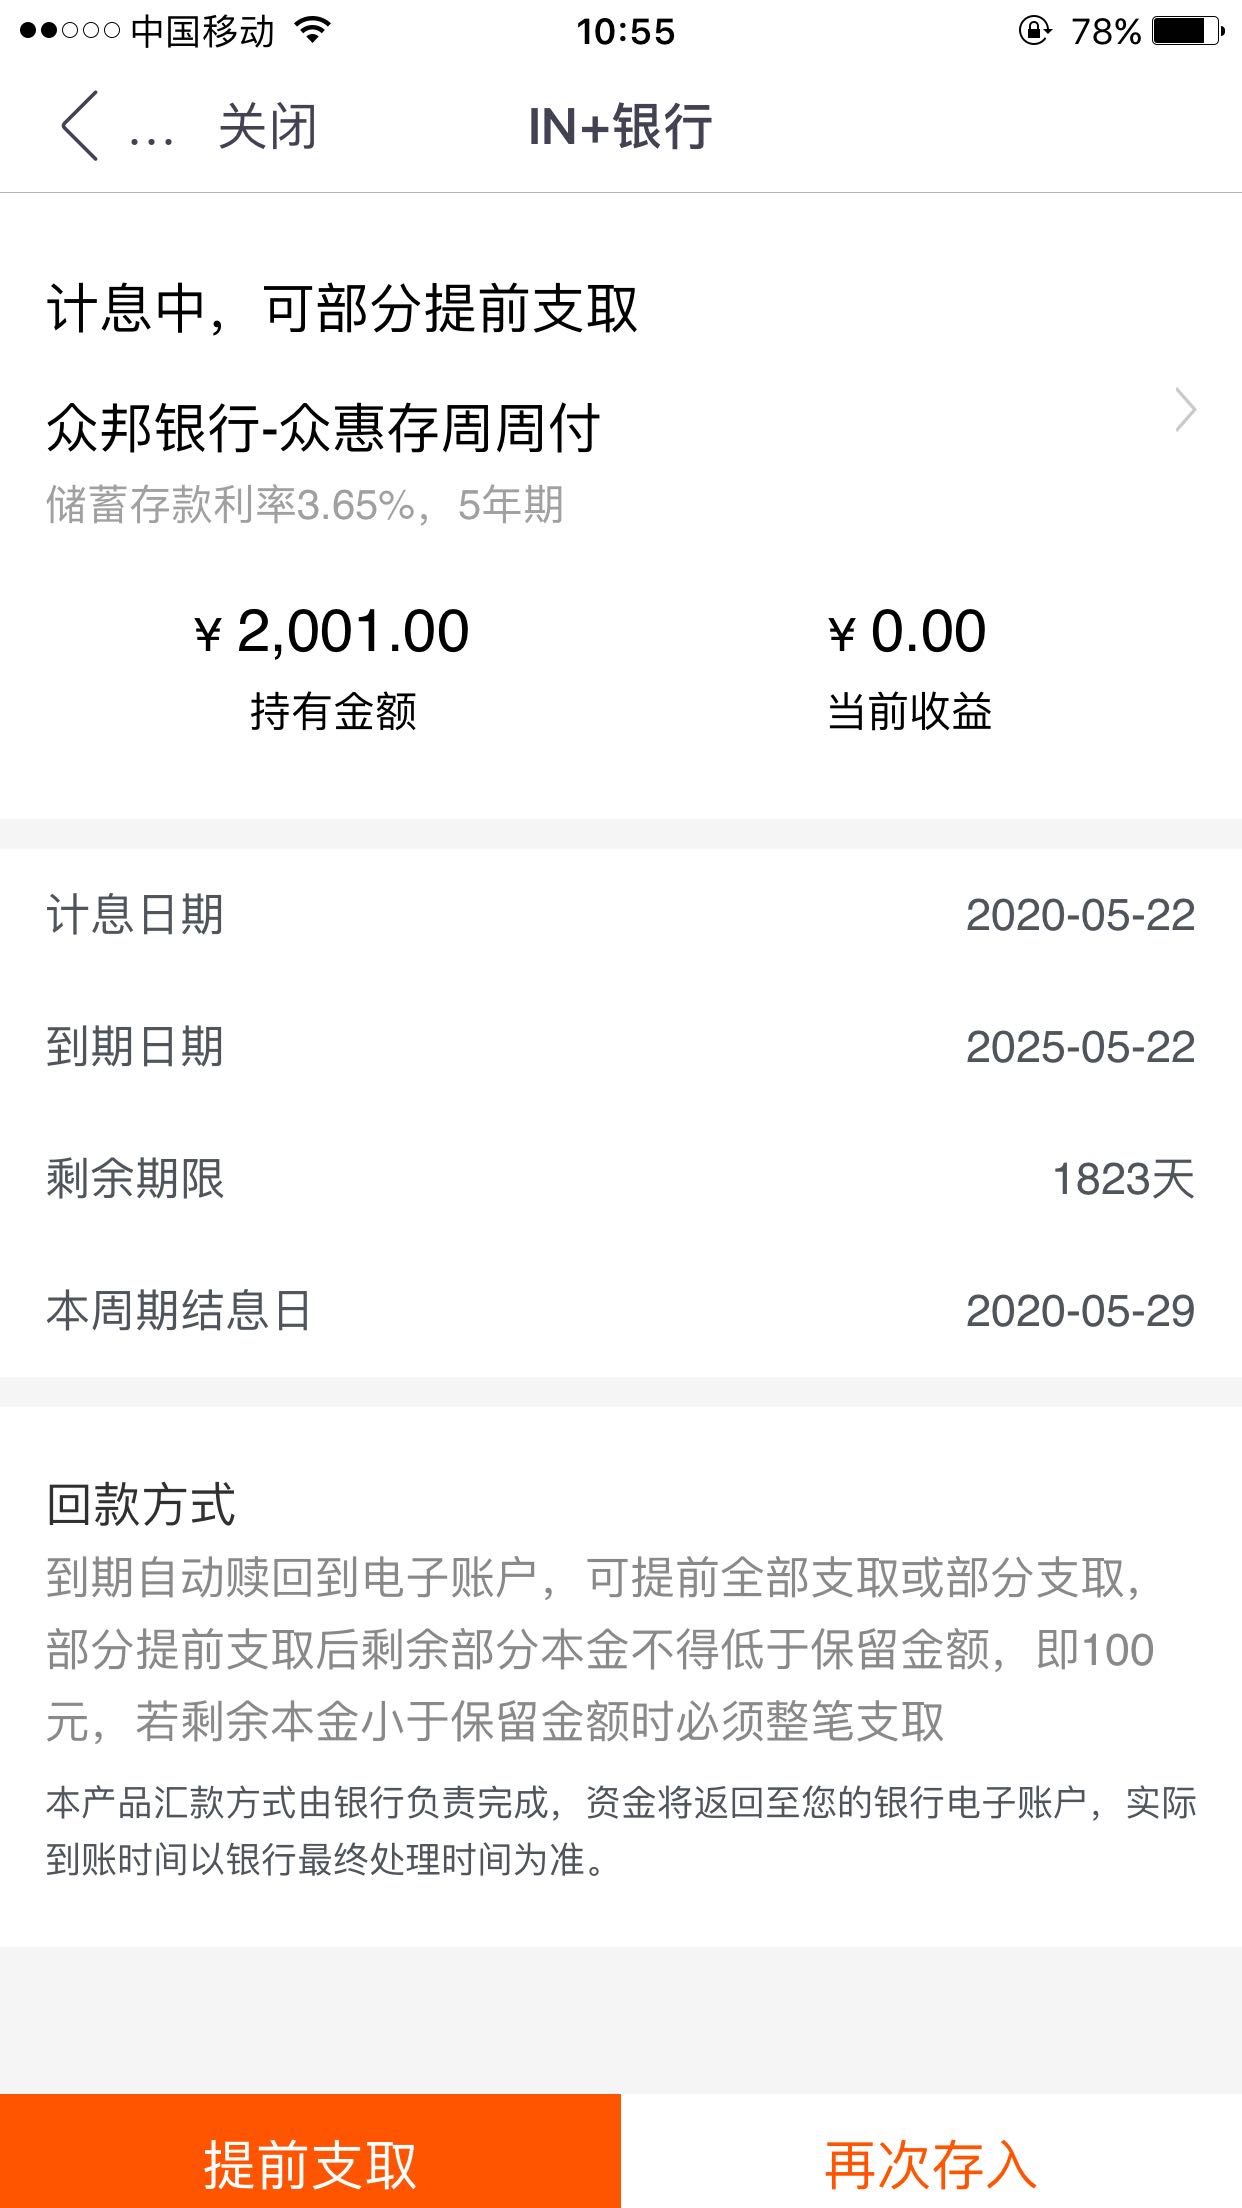Open 众邦银行-众惠存周周付 product title
This screenshot has width=1242, height=2208.
pyautogui.click(x=323, y=428)
